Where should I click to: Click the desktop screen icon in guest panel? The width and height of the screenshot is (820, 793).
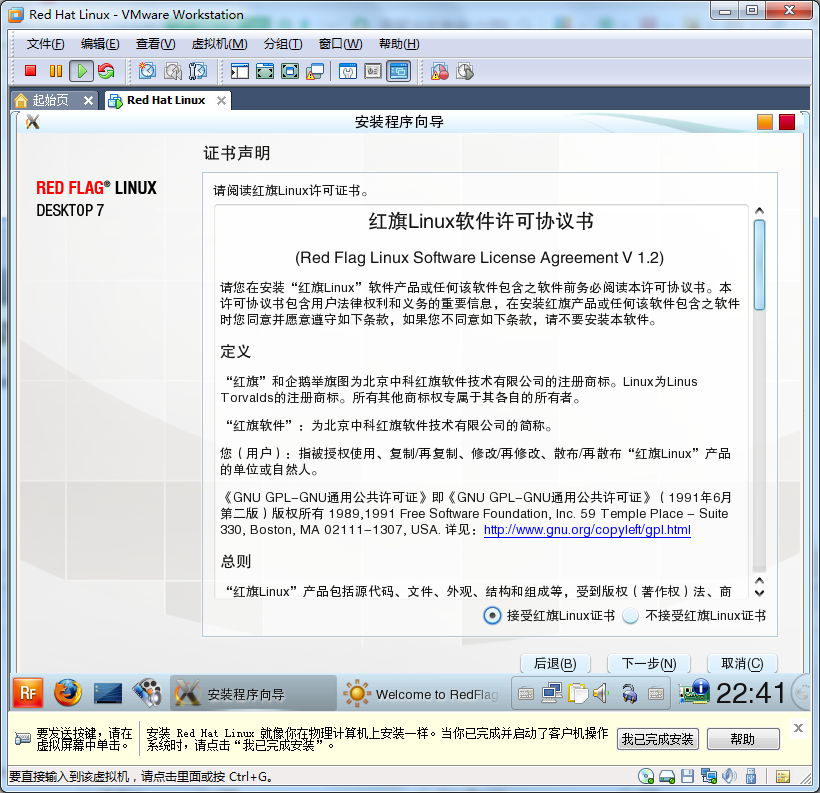[108, 693]
